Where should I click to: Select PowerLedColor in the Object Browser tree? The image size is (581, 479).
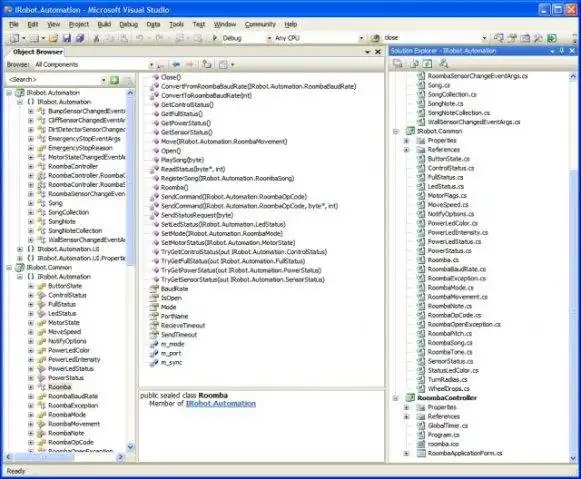click(69, 350)
